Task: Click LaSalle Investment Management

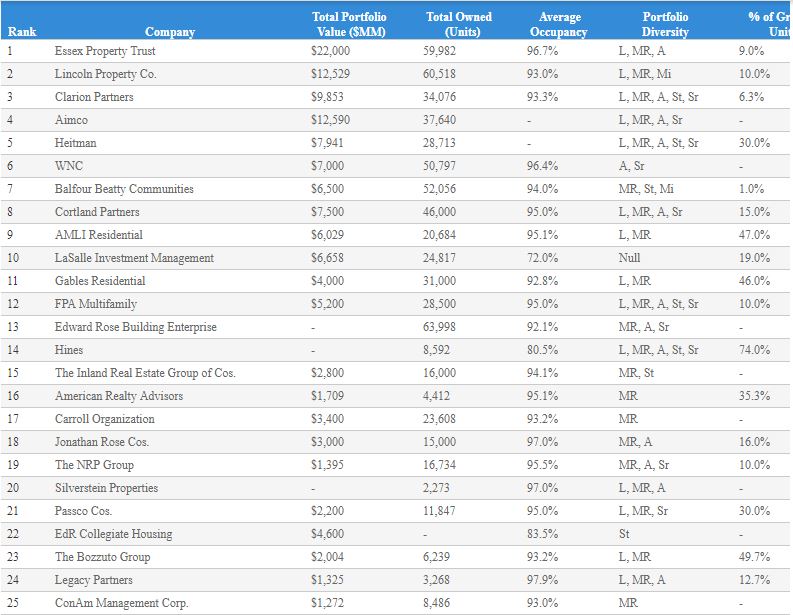Action: [134, 258]
